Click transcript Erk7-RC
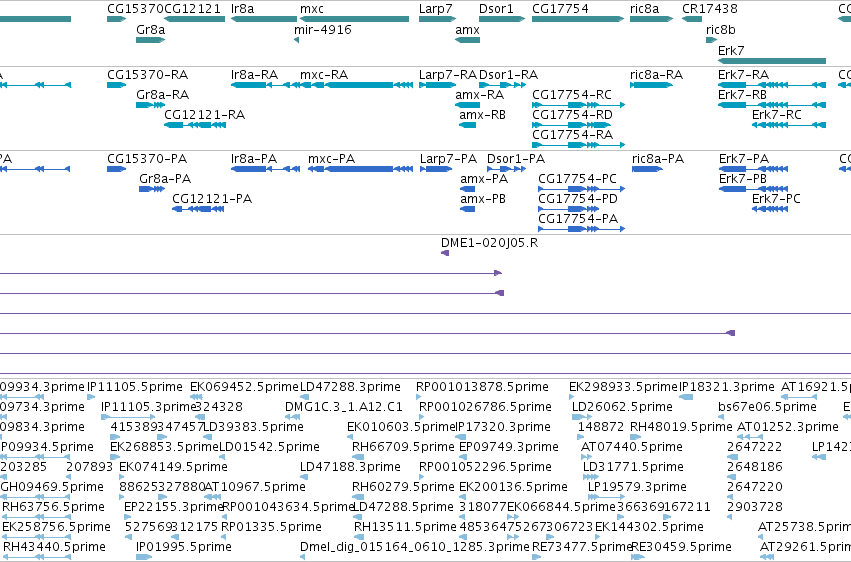The image size is (851, 562). point(777,114)
